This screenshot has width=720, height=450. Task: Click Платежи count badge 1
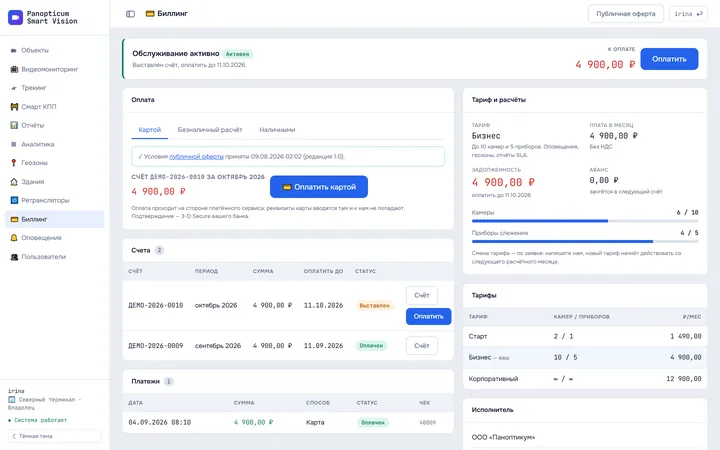coord(169,382)
